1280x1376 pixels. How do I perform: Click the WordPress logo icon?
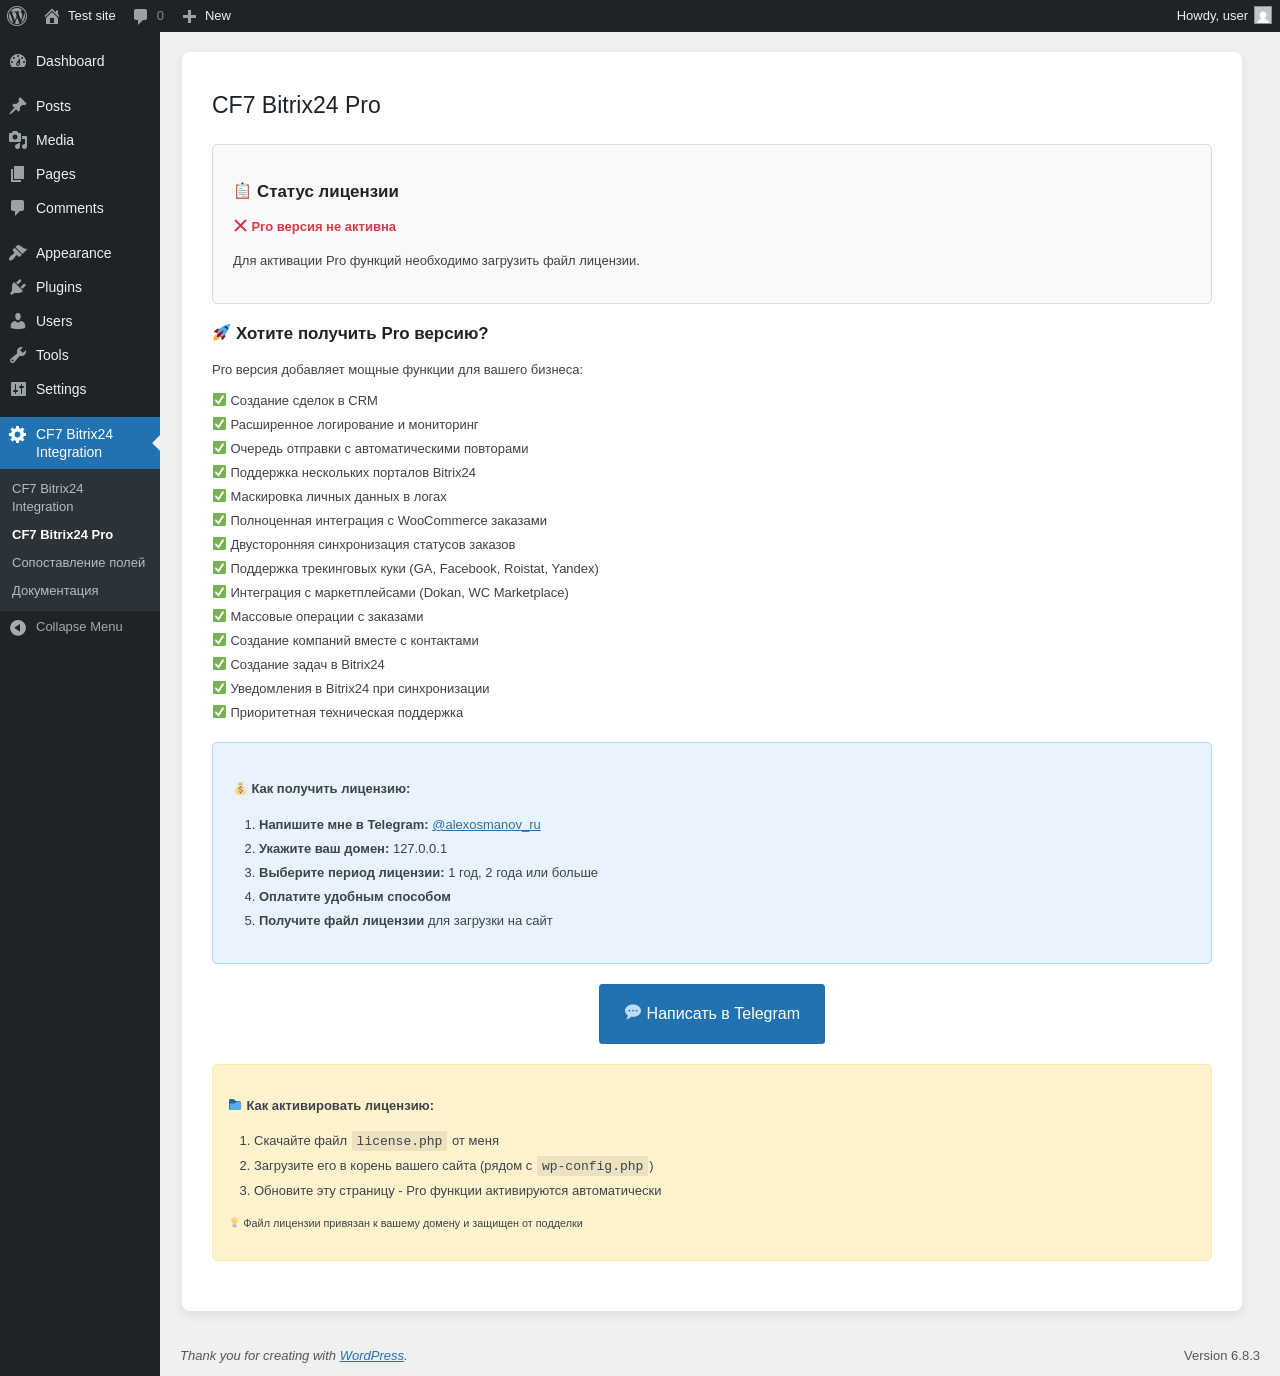click(17, 16)
